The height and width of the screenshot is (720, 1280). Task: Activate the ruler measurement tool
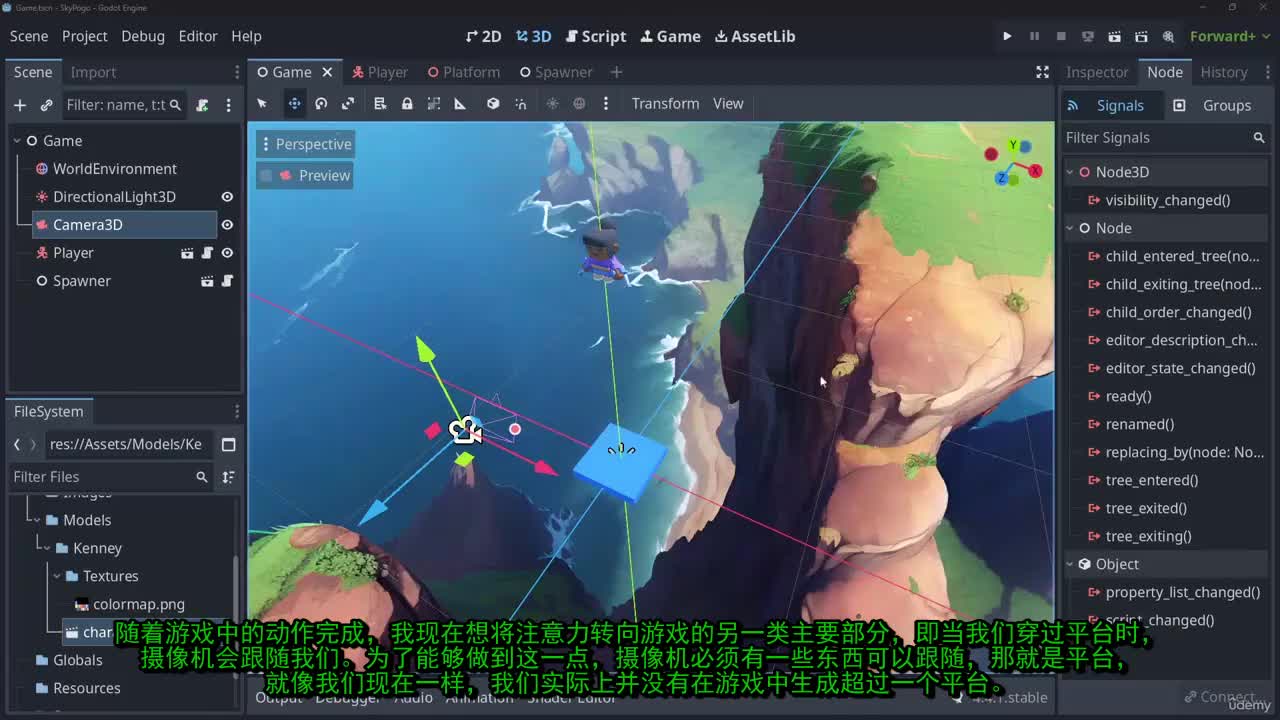coord(460,104)
